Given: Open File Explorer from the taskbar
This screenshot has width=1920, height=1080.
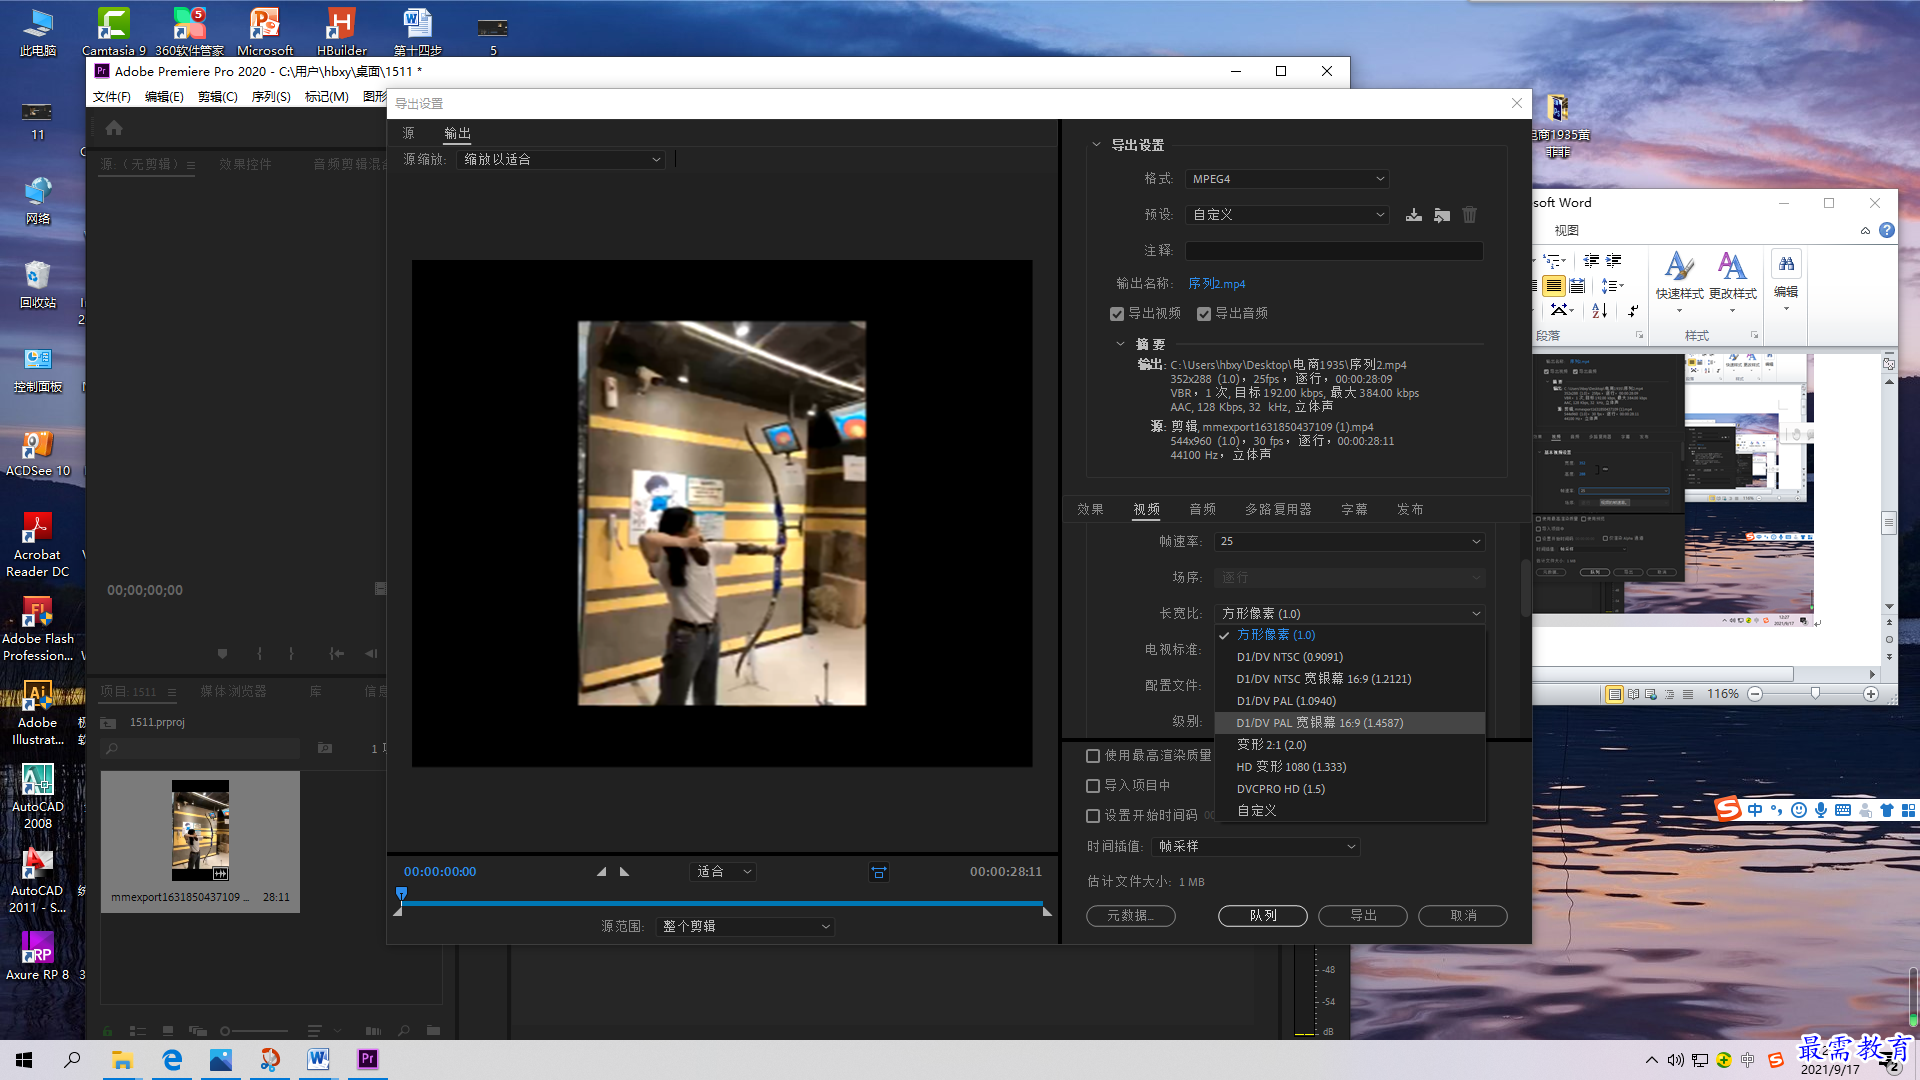Looking at the screenshot, I should point(122,1059).
